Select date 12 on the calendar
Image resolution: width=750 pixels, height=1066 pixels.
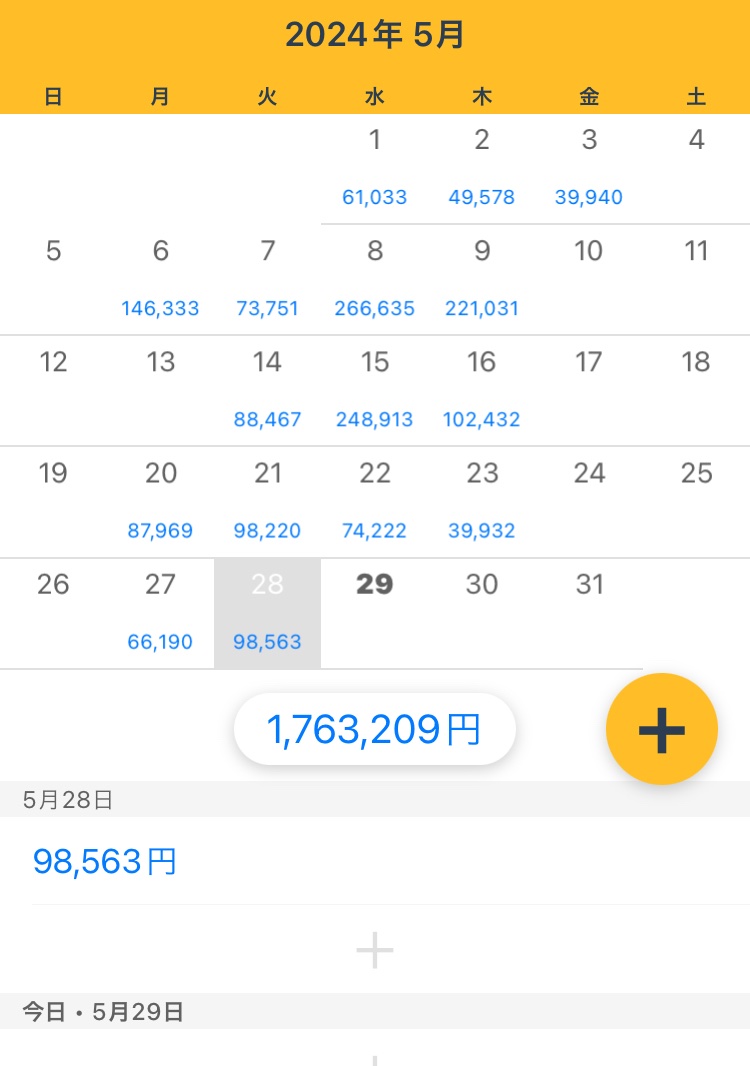pyautogui.click(x=54, y=391)
